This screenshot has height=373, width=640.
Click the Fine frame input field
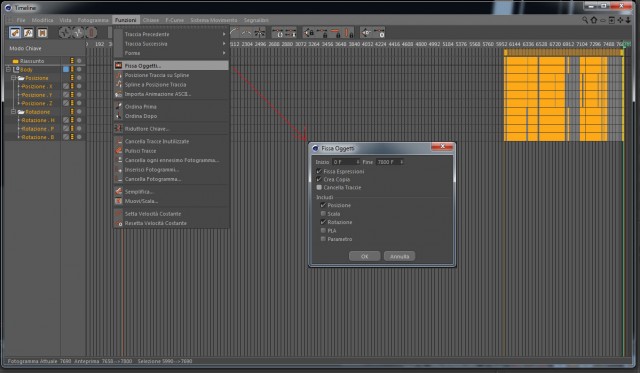tap(390, 162)
